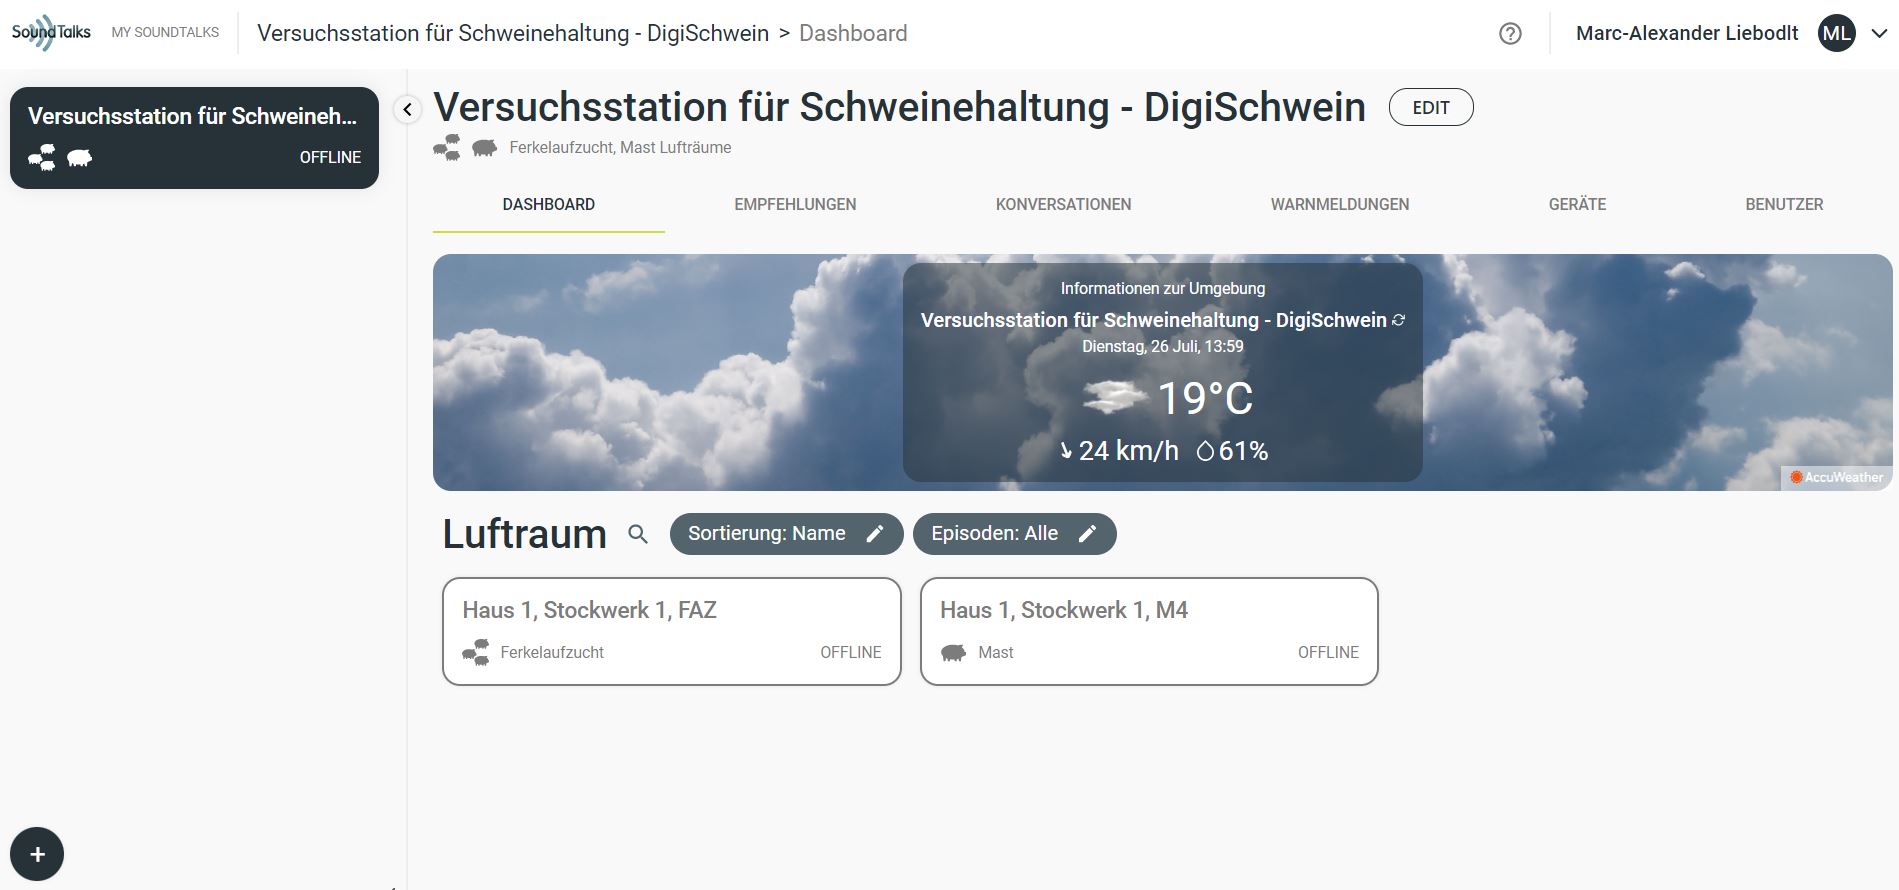
Task: Click the date 'Dienstag, 26 Juli, 13:59'
Action: click(x=1162, y=347)
